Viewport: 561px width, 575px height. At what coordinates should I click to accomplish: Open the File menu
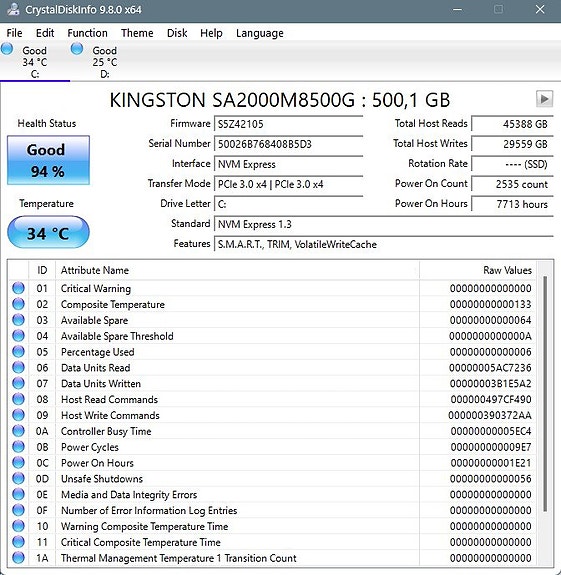(x=14, y=33)
